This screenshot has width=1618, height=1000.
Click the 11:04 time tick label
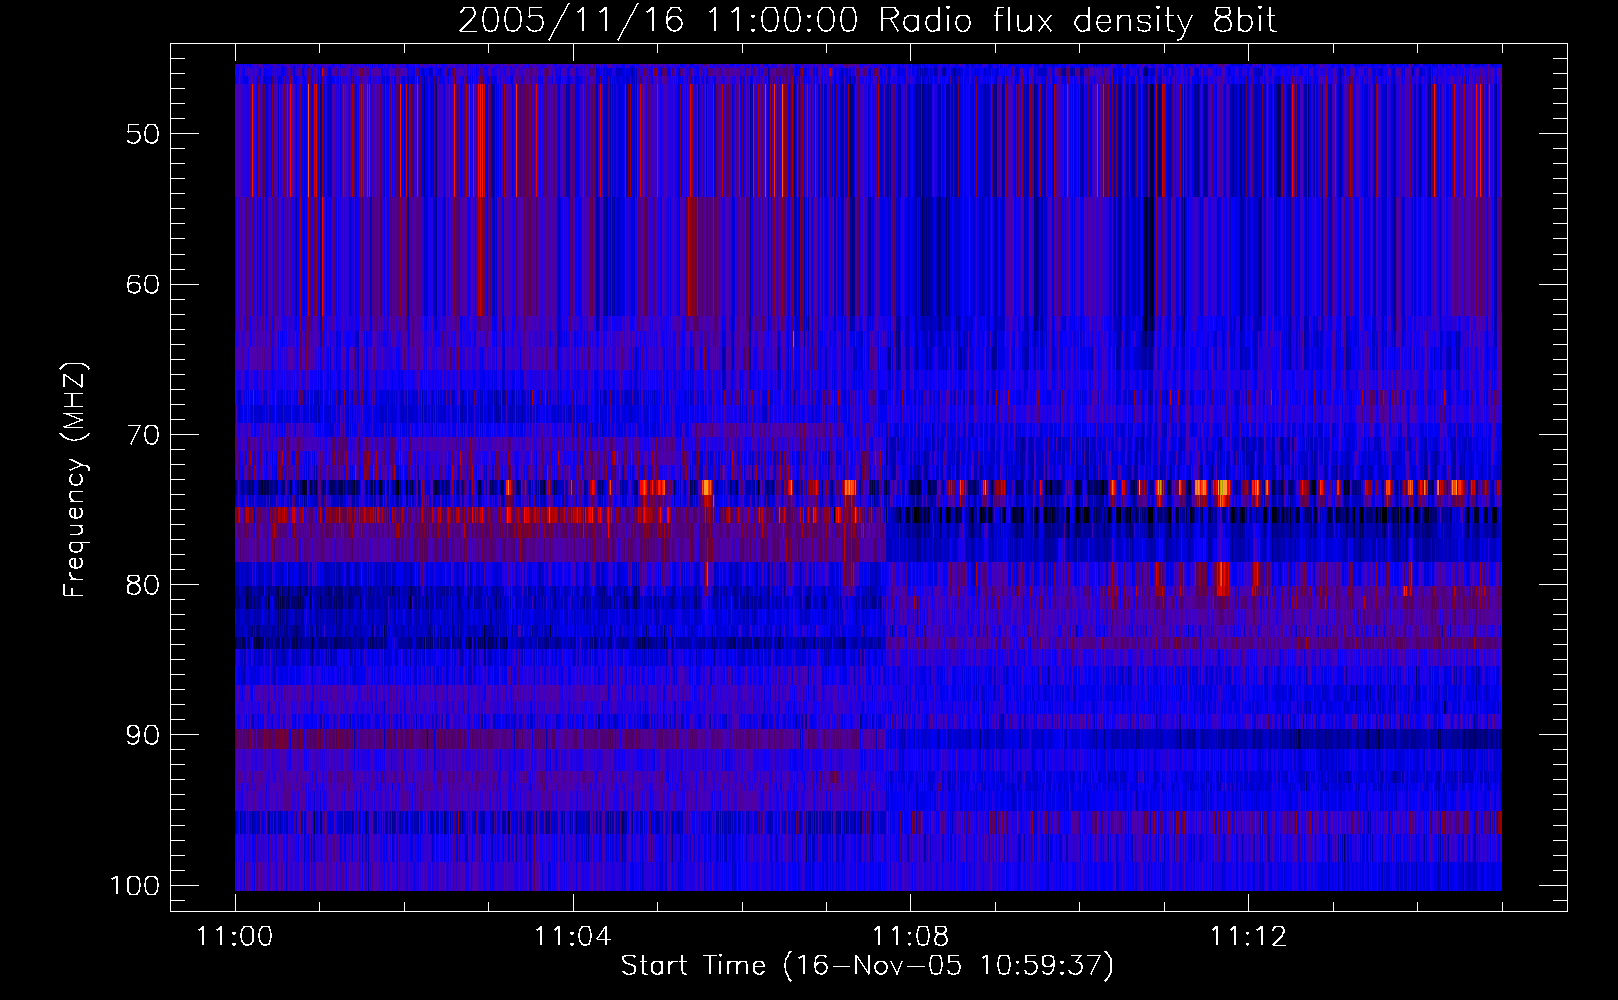[572, 937]
